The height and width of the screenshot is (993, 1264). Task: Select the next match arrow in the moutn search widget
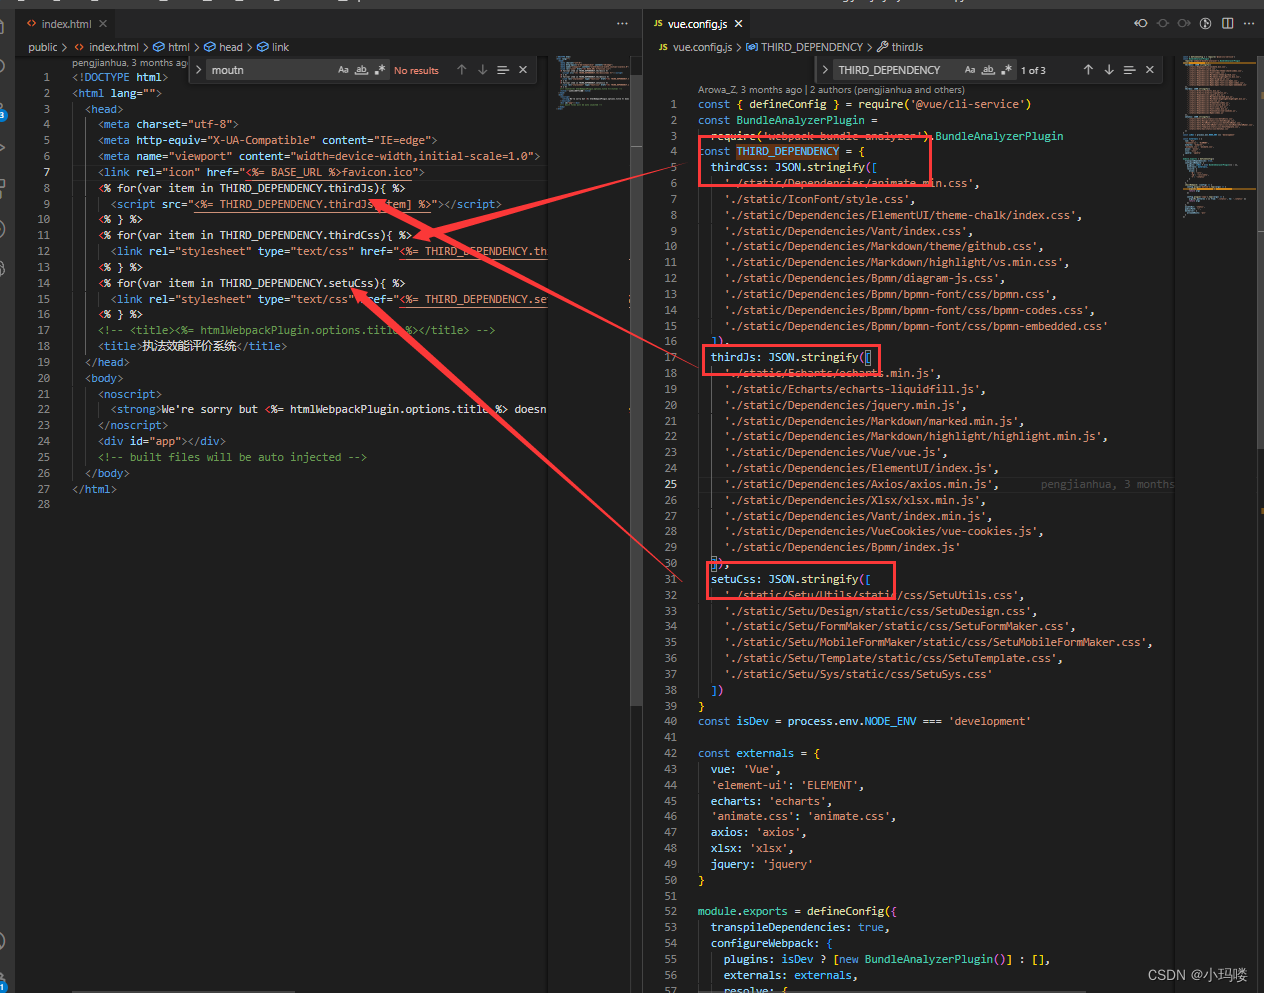click(482, 70)
